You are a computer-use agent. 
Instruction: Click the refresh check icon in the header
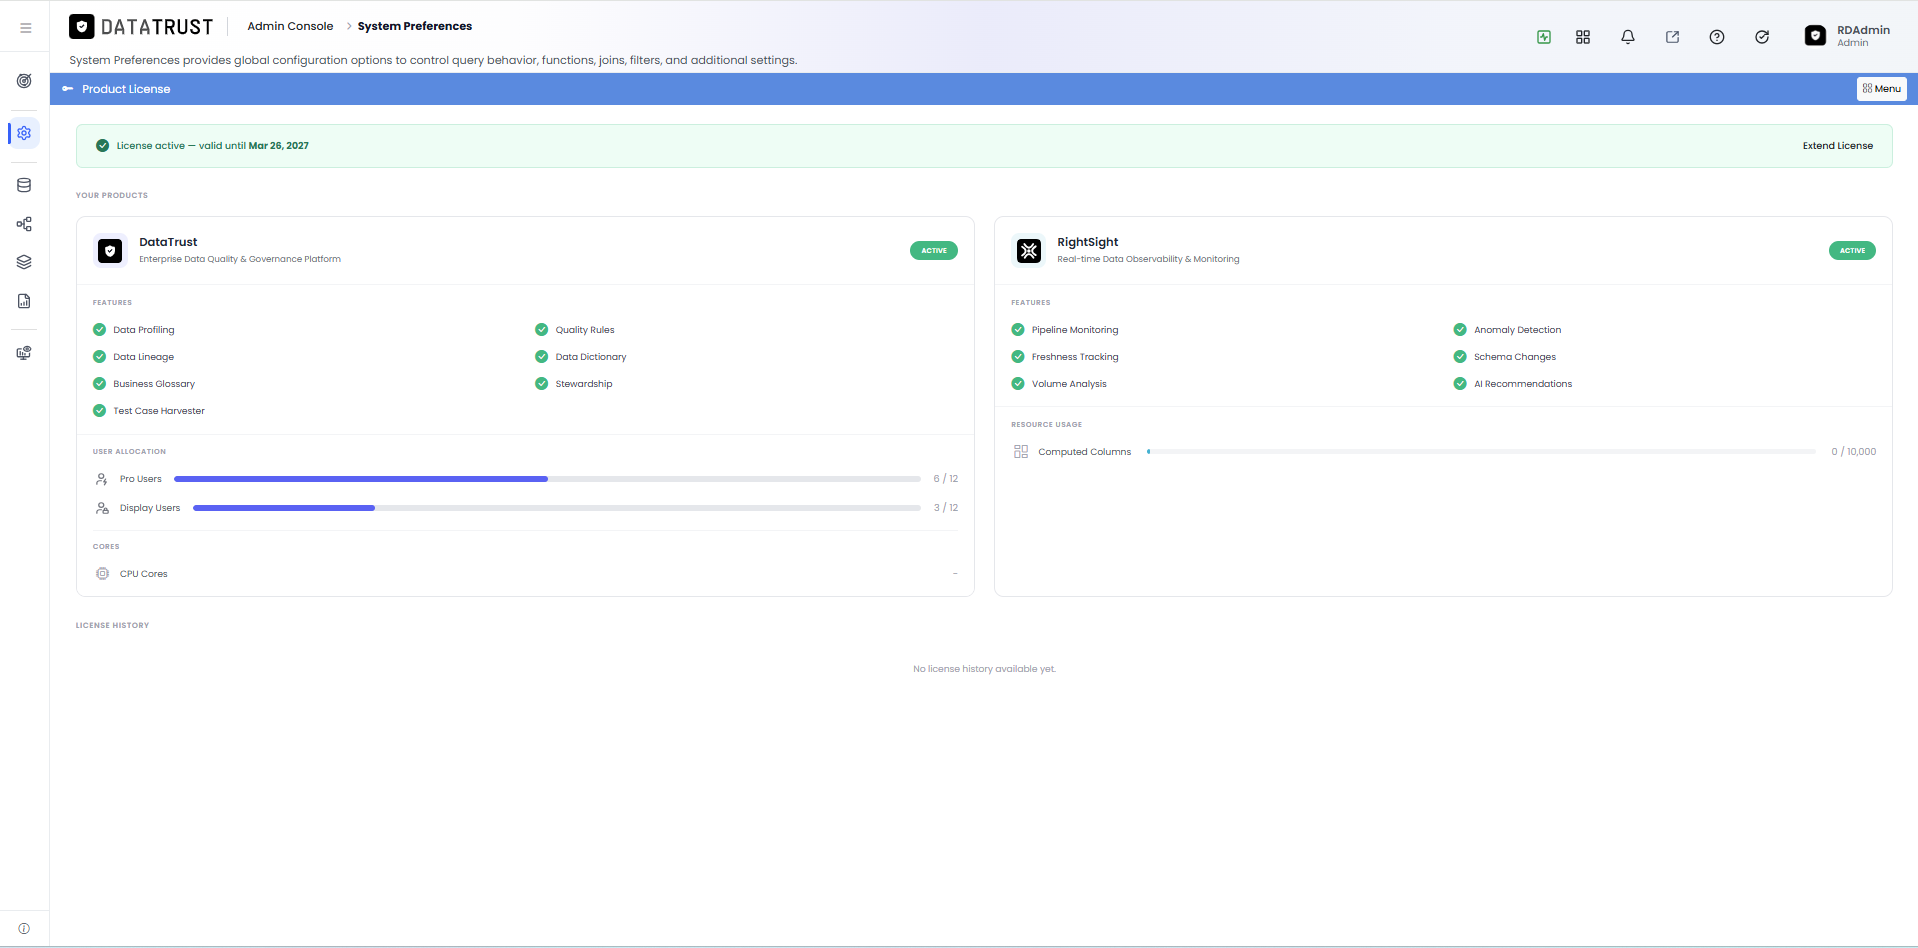click(1762, 37)
